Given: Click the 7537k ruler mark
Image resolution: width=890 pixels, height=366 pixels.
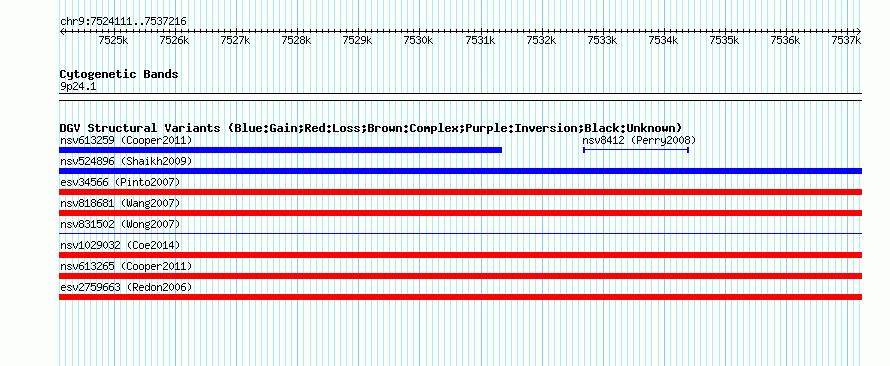Looking at the screenshot, I should 847,40.
